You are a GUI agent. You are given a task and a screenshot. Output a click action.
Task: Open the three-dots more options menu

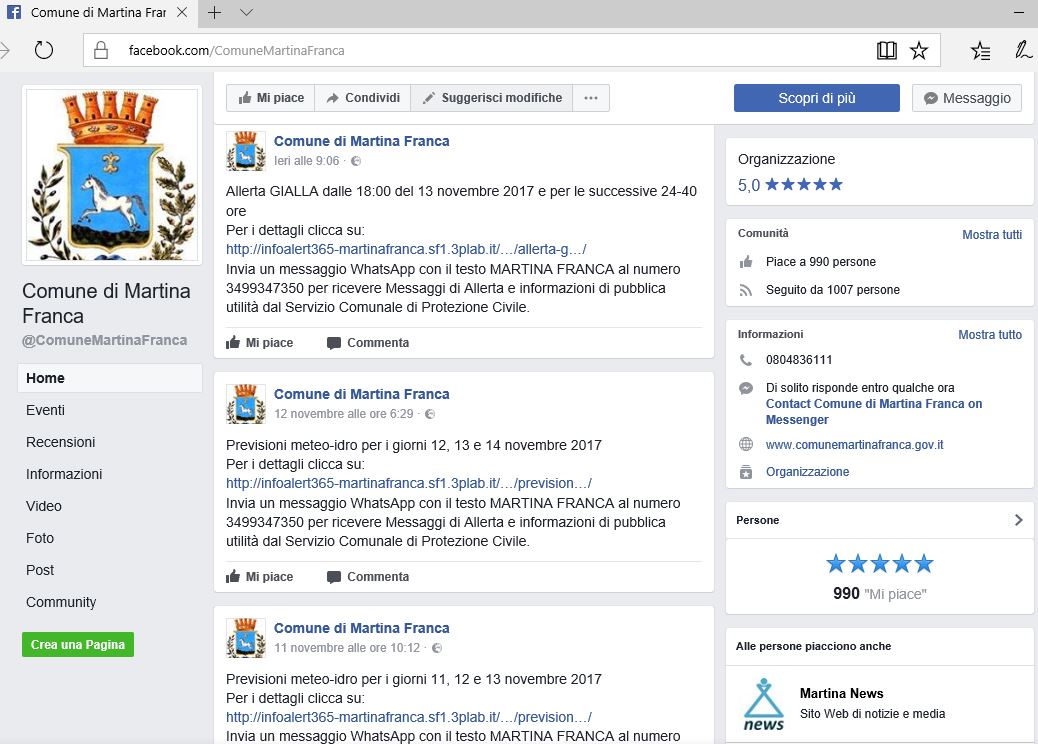pos(591,98)
